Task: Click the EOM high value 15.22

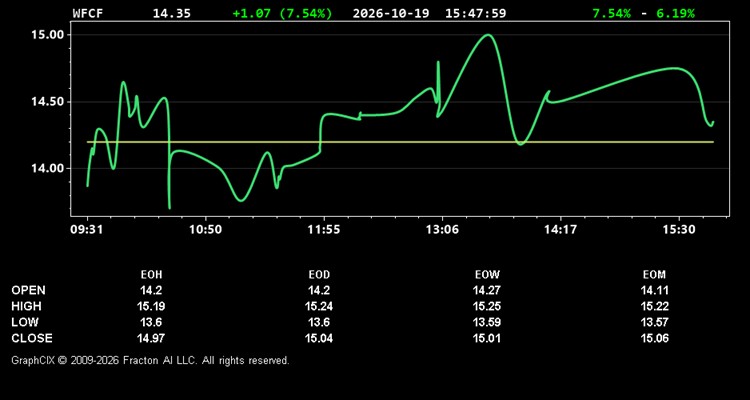Action: tap(654, 306)
